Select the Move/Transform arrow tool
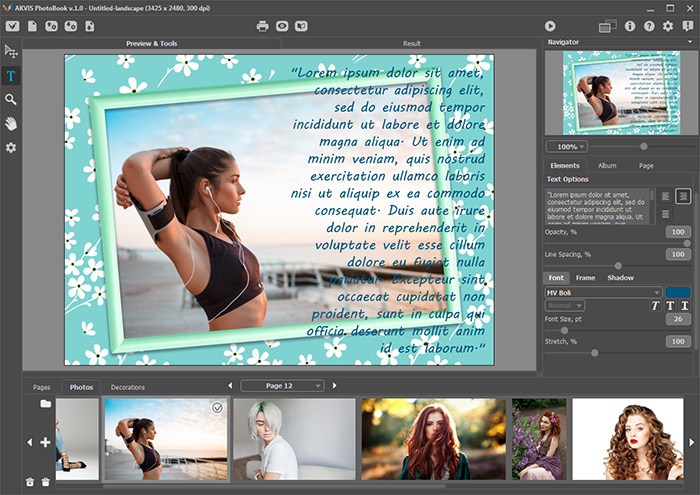The image size is (700, 495). point(11,52)
